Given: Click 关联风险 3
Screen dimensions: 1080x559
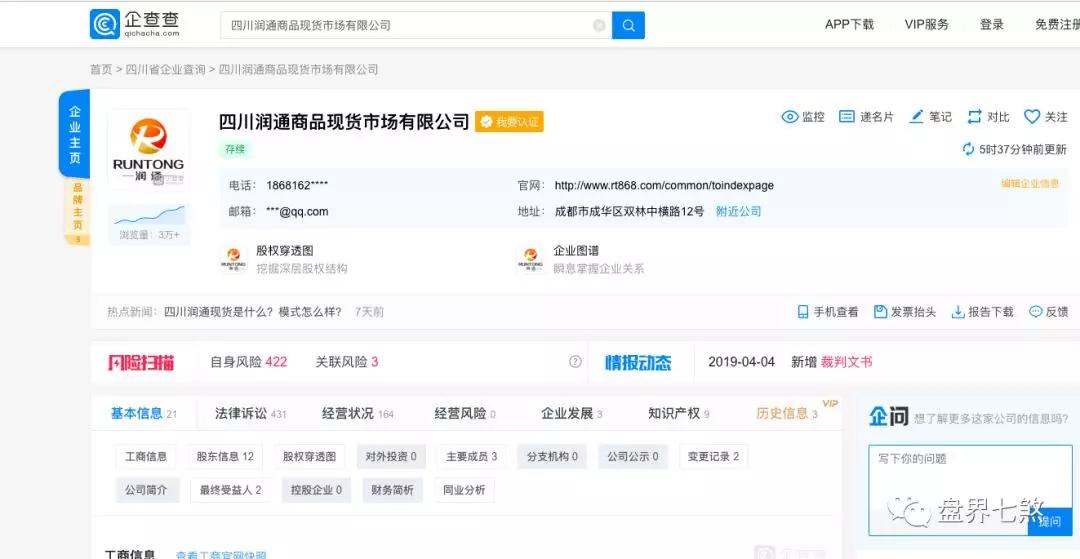Looking at the screenshot, I should pos(346,362).
